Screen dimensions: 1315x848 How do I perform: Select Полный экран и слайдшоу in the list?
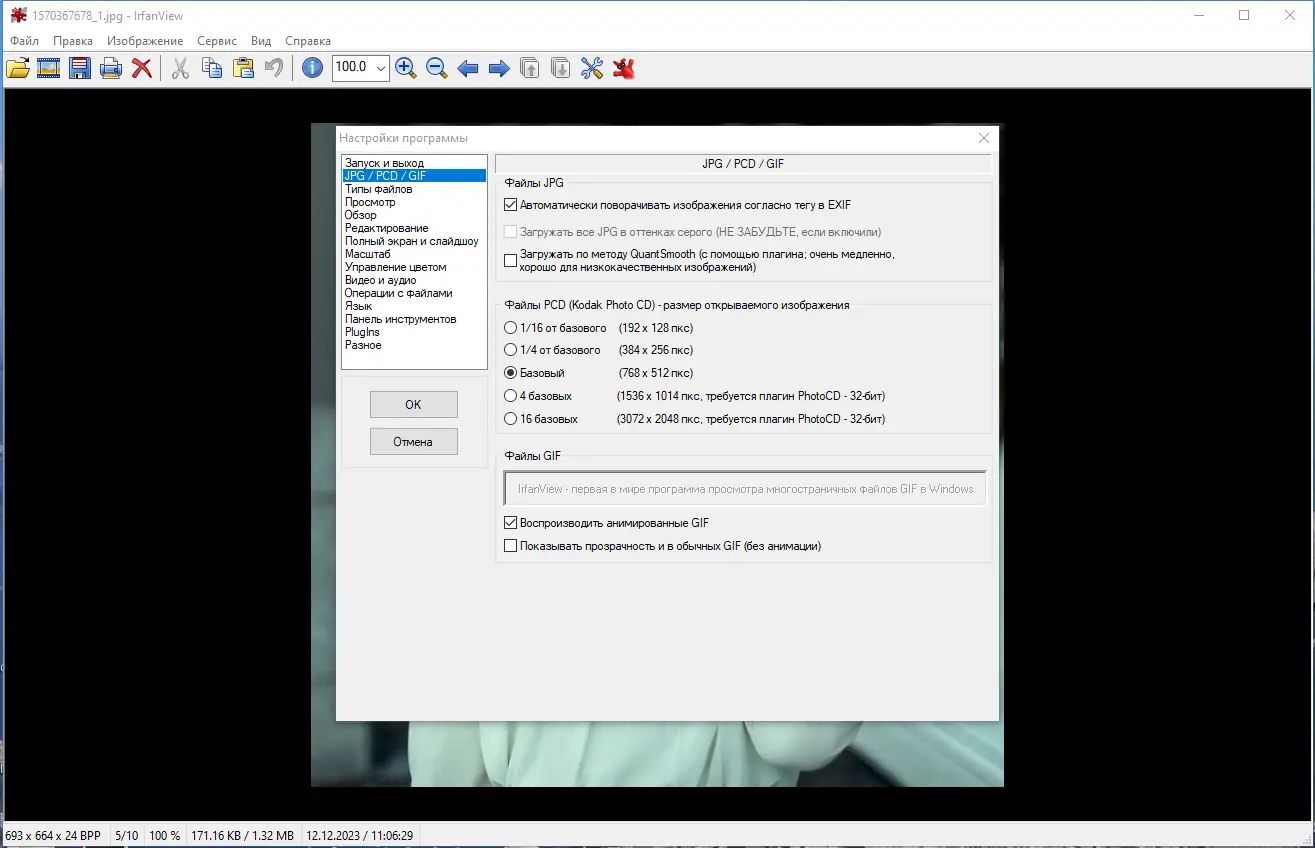(x=414, y=241)
